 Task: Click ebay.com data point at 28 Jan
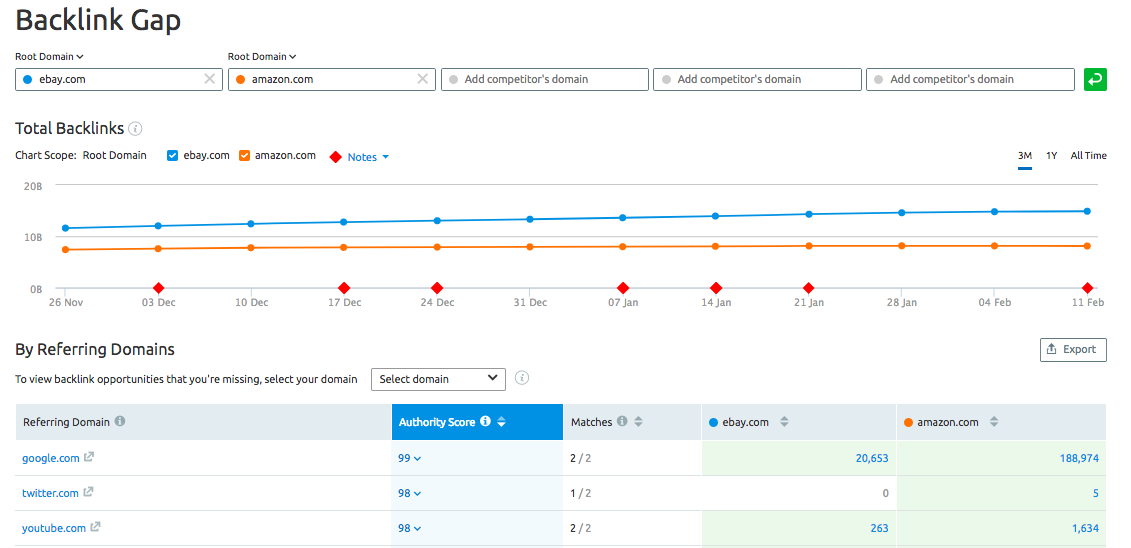(x=902, y=213)
